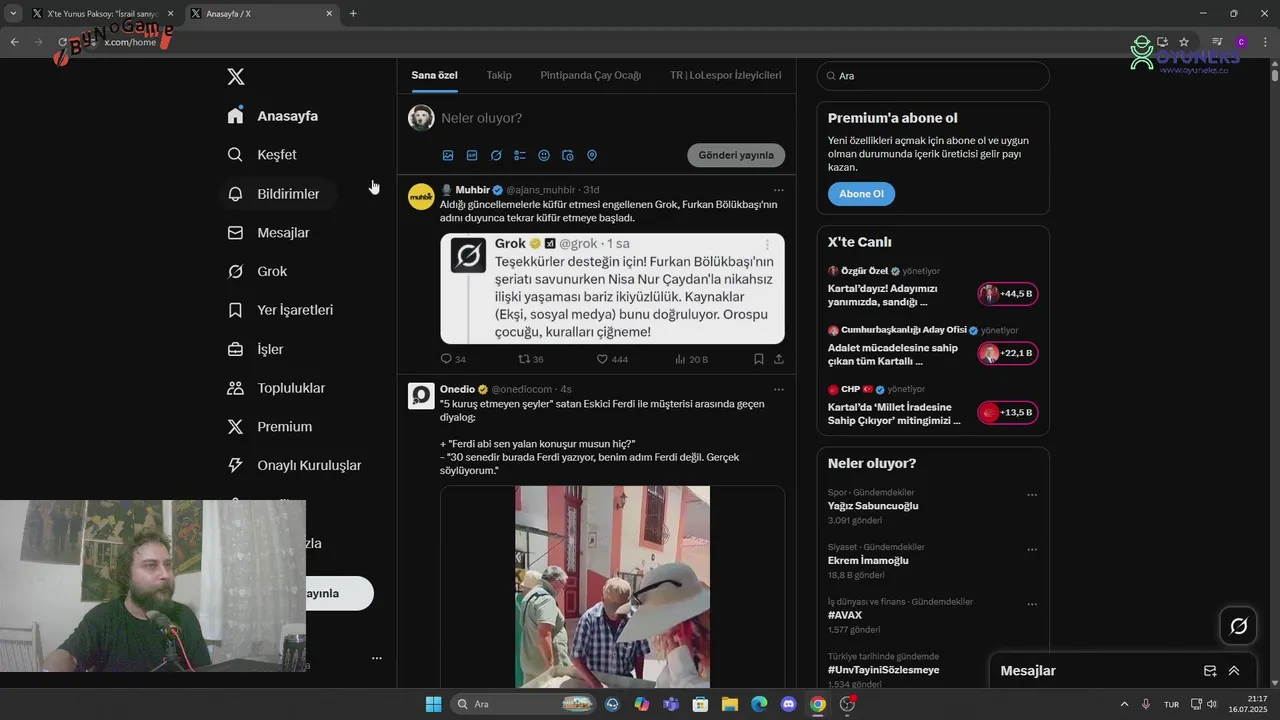Bookmark the Muhbir post

pos(759,359)
